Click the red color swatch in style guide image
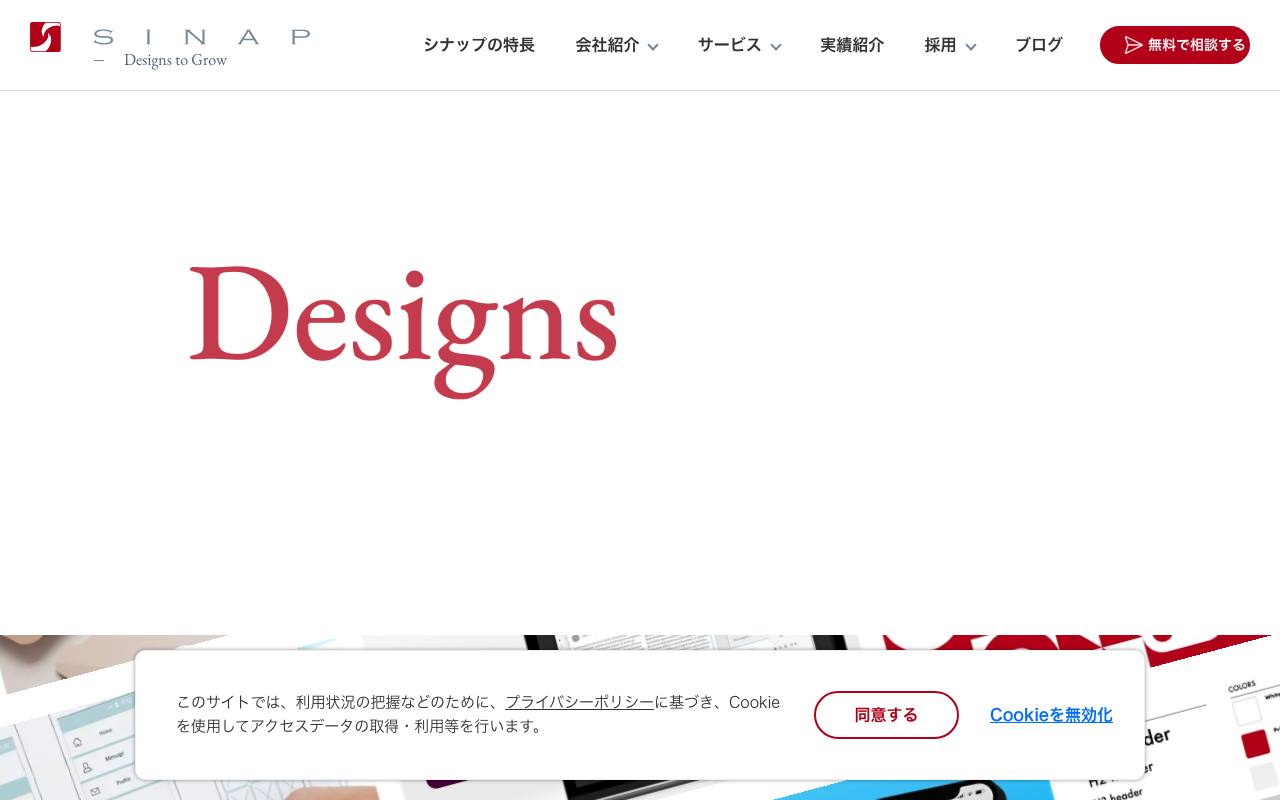Image resolution: width=1280 pixels, height=800 pixels. tap(1256, 744)
